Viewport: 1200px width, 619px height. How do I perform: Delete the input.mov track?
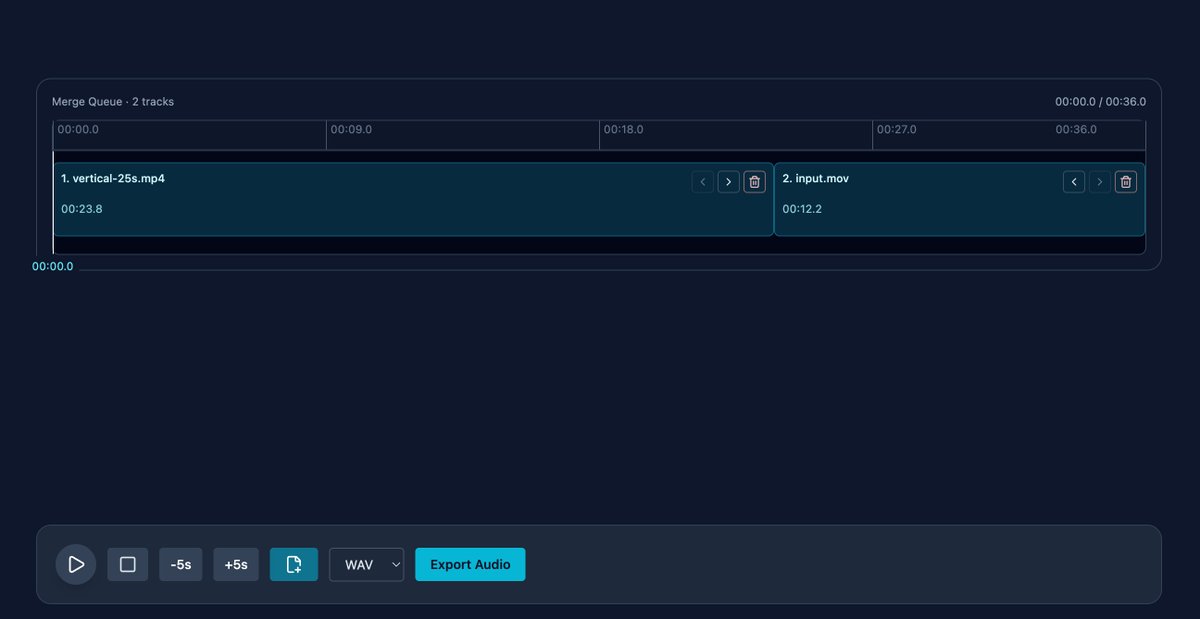tap(1126, 181)
